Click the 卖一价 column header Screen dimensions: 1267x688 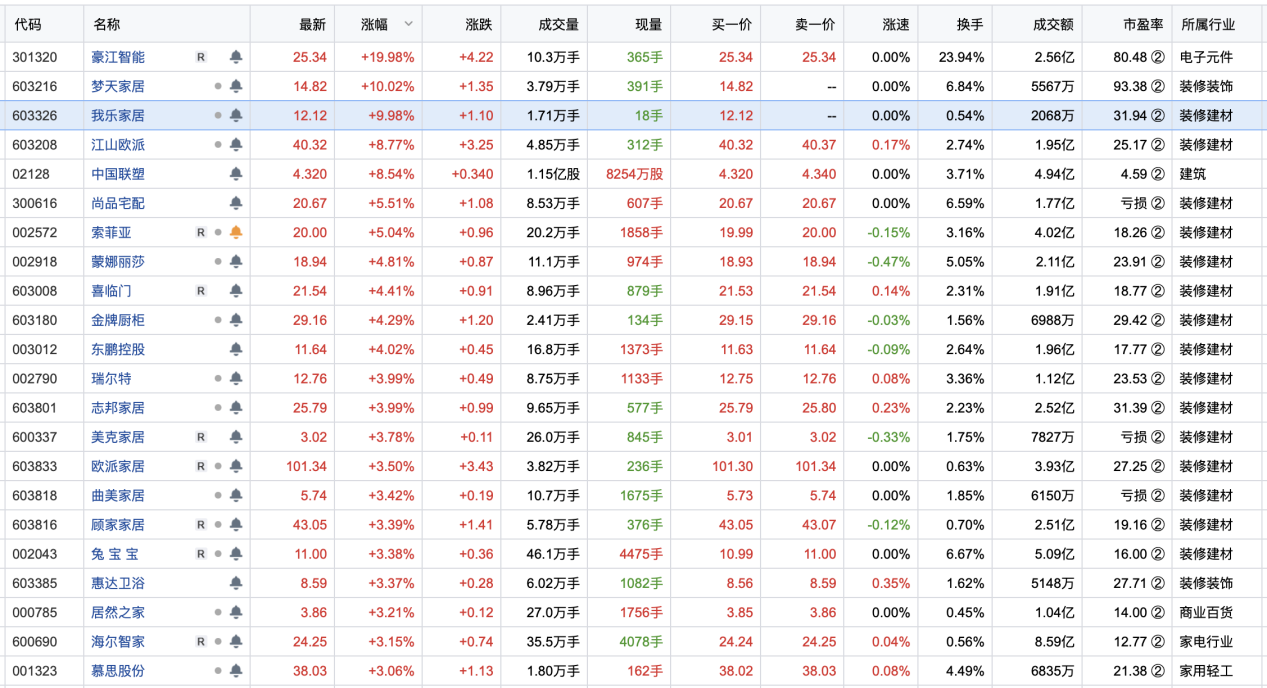(815, 23)
